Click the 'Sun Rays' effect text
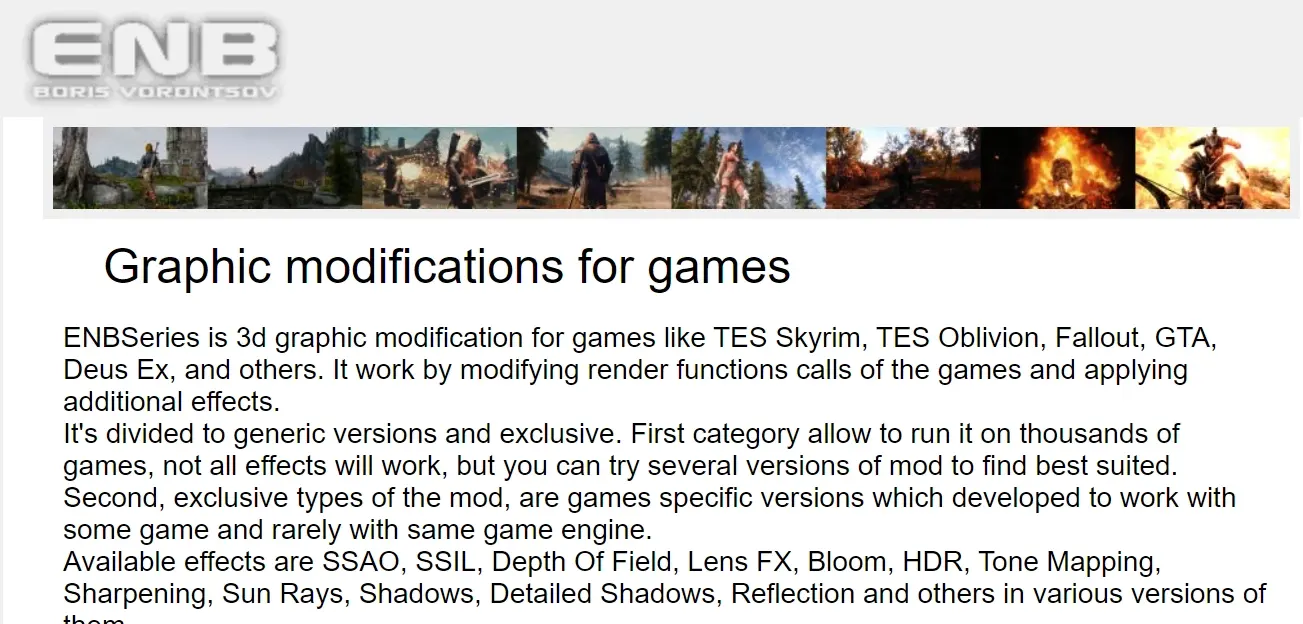The image size is (1303, 624). point(282,594)
